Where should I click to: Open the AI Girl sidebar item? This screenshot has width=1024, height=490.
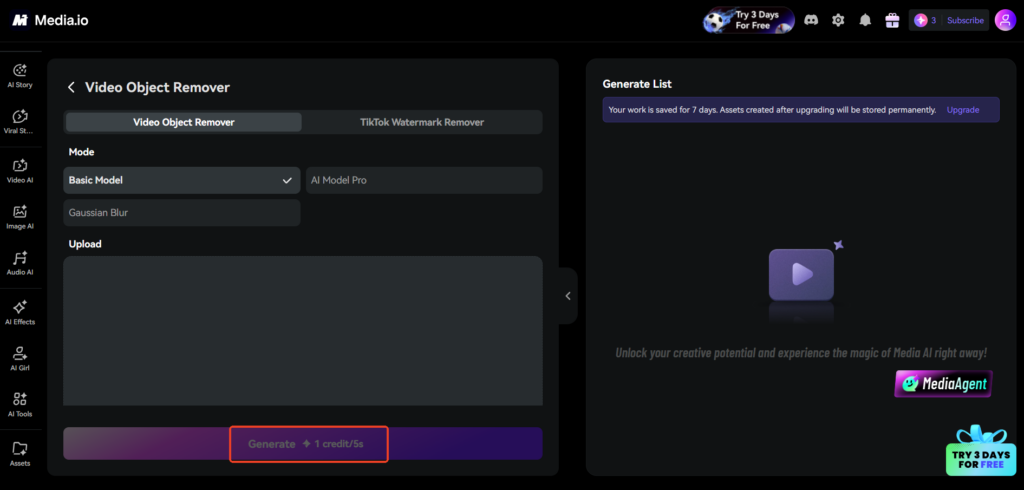20,359
